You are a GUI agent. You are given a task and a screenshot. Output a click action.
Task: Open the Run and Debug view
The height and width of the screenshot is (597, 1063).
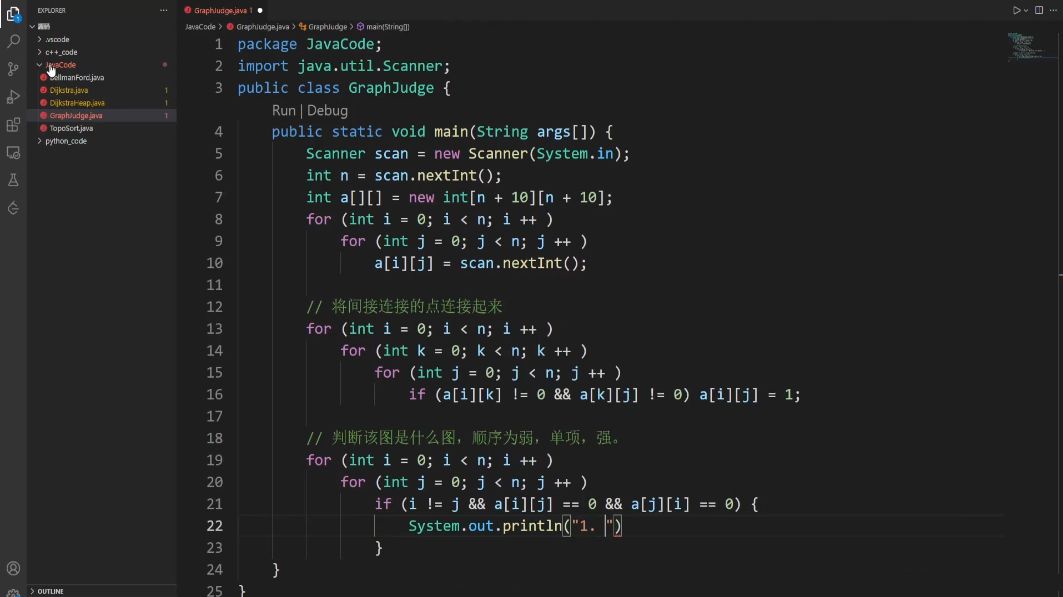point(13,97)
